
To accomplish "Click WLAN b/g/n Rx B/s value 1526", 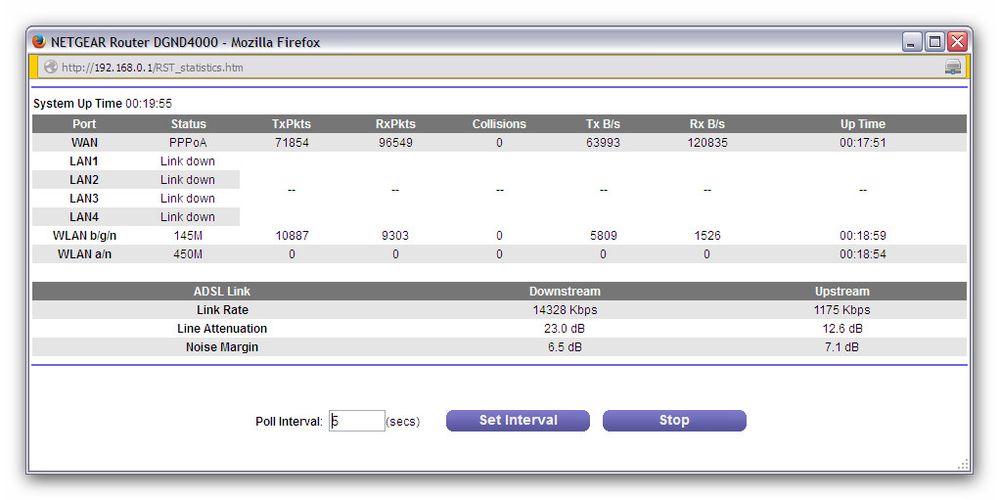I will pyautogui.click(x=707, y=236).
